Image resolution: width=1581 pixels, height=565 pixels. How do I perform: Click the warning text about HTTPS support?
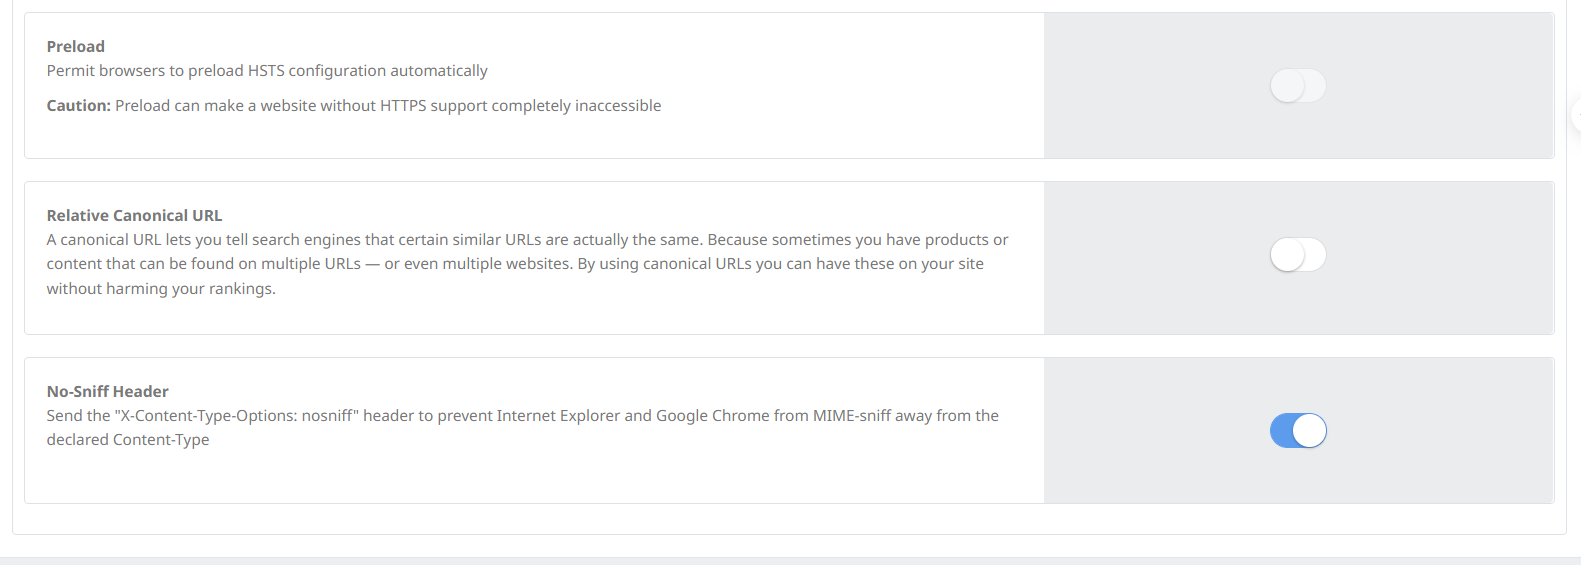pos(388,106)
